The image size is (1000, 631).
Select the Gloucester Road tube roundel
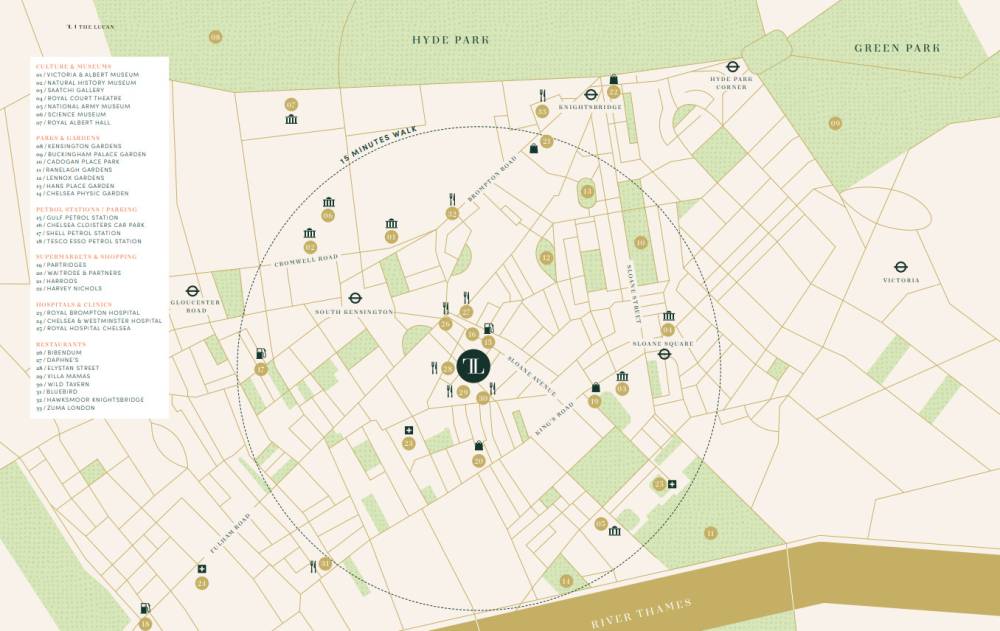click(193, 291)
